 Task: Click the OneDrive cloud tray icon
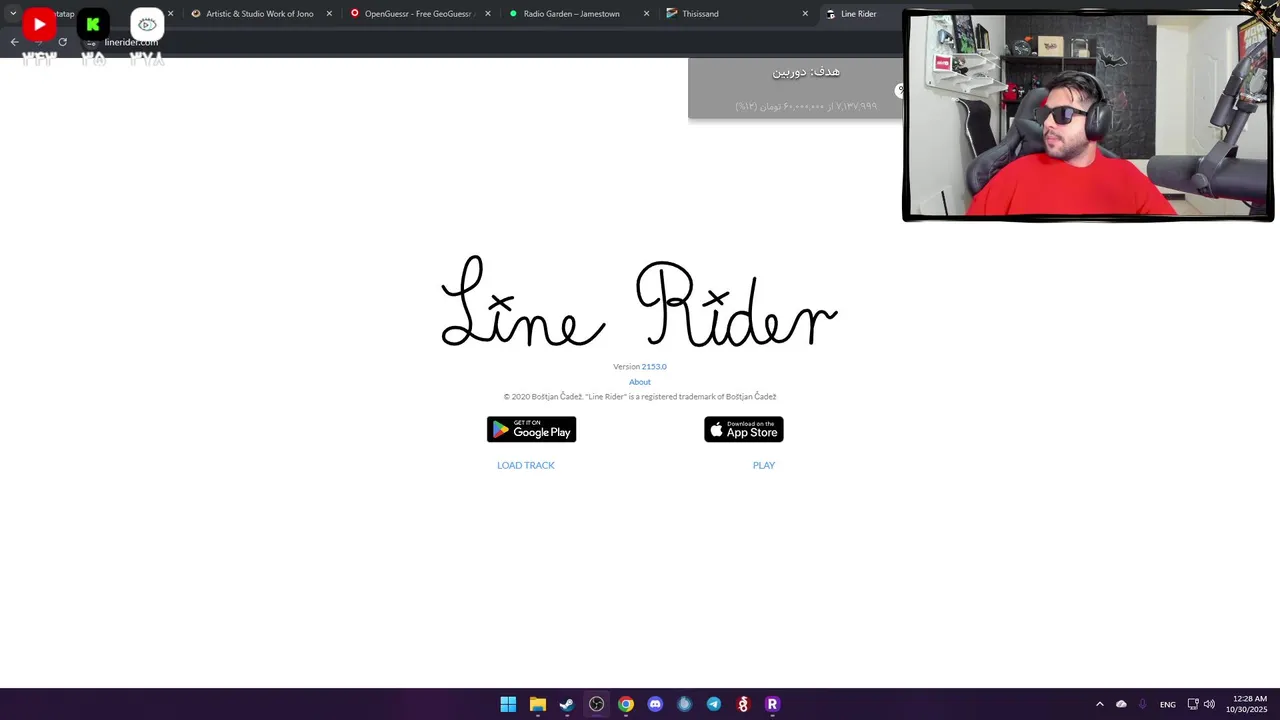click(1121, 704)
